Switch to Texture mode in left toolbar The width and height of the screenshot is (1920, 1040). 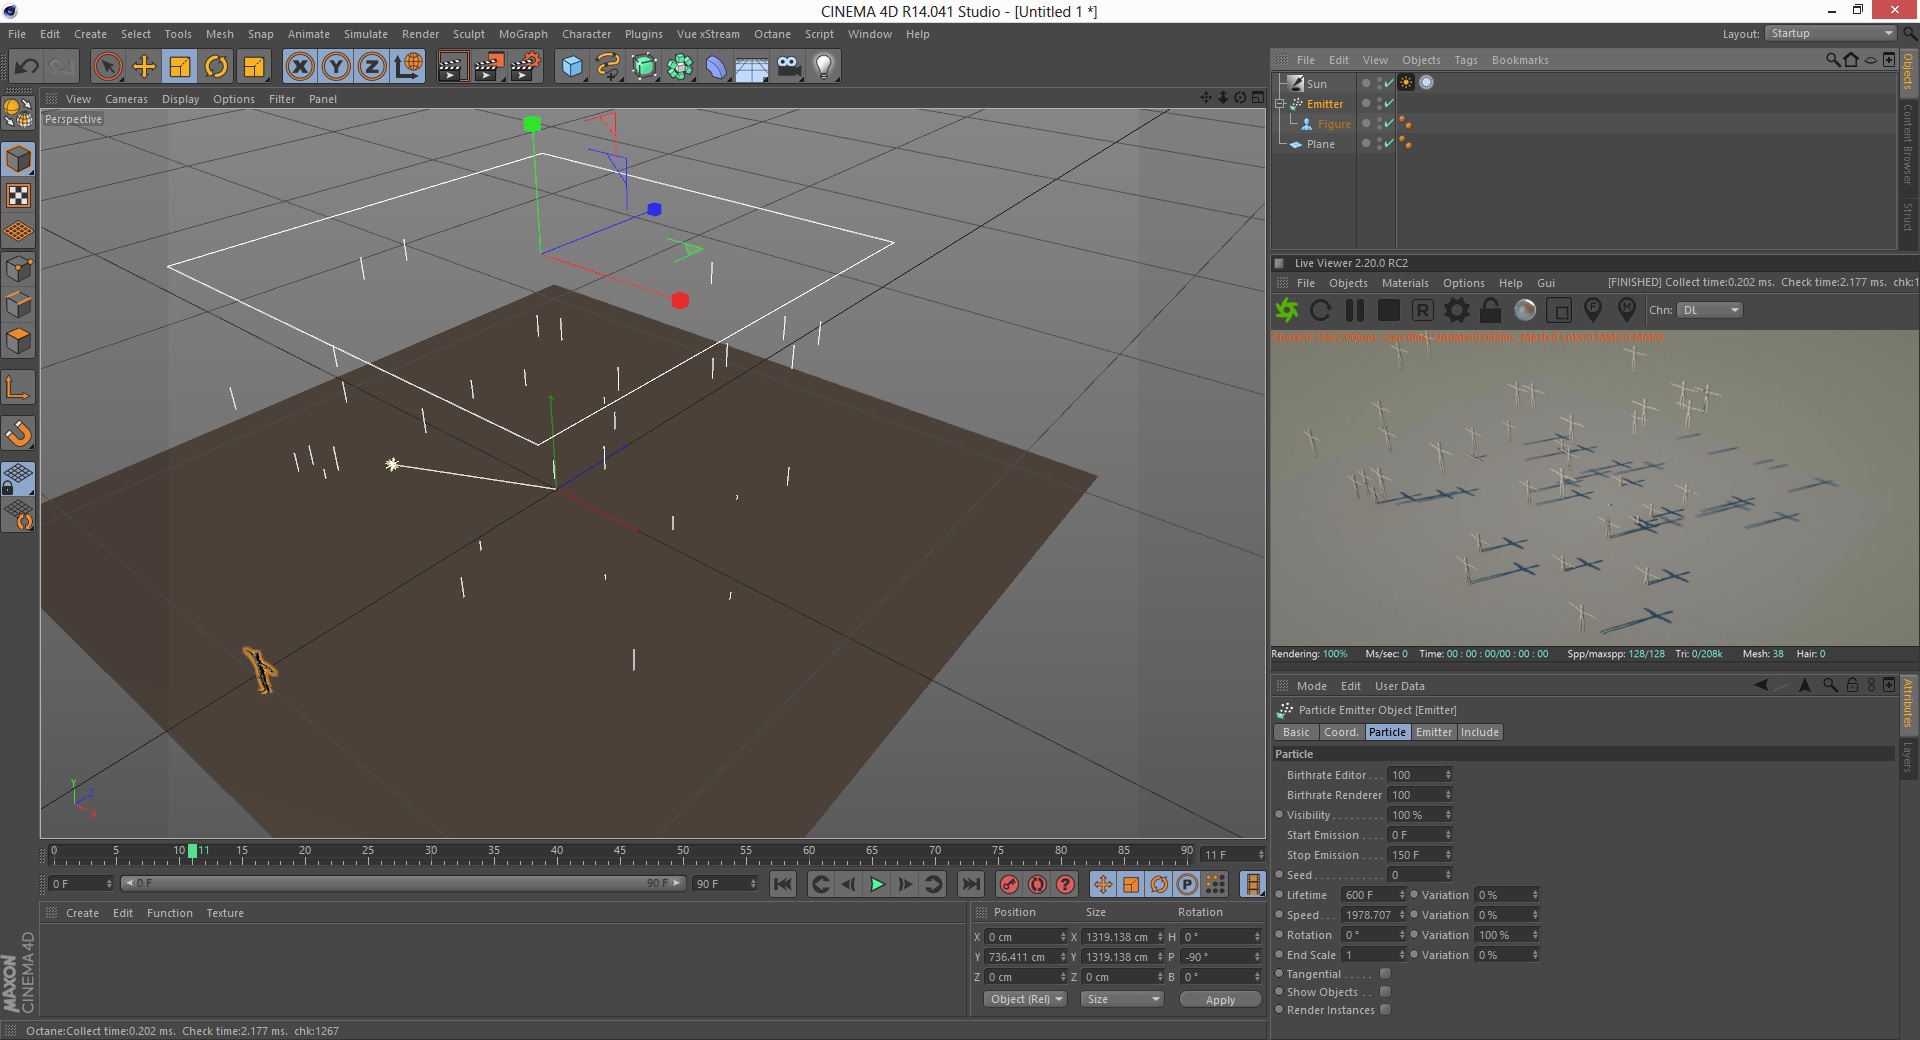(x=19, y=195)
